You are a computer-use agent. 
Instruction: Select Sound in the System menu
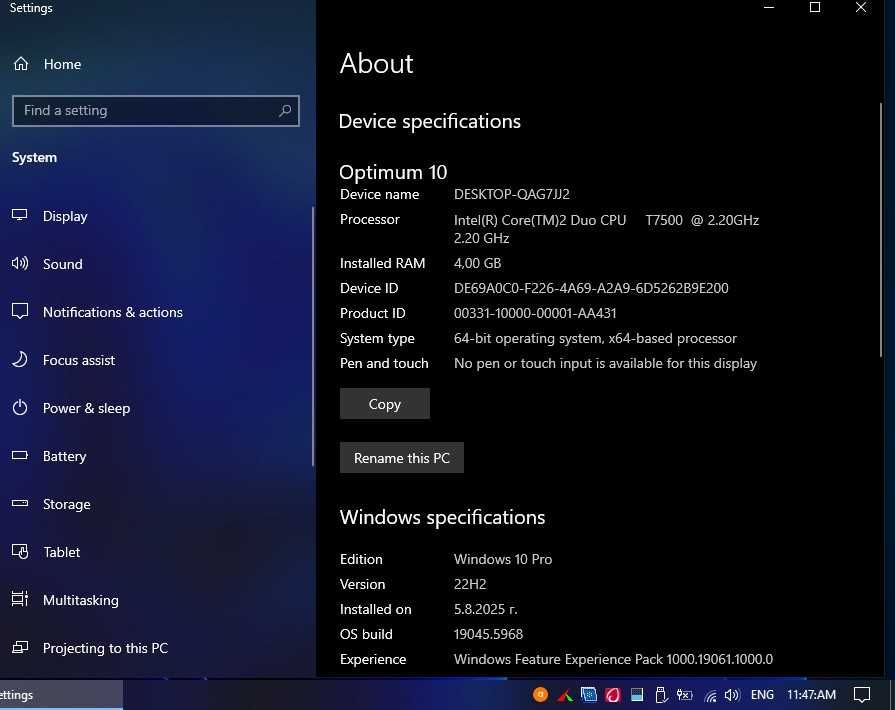[63, 264]
